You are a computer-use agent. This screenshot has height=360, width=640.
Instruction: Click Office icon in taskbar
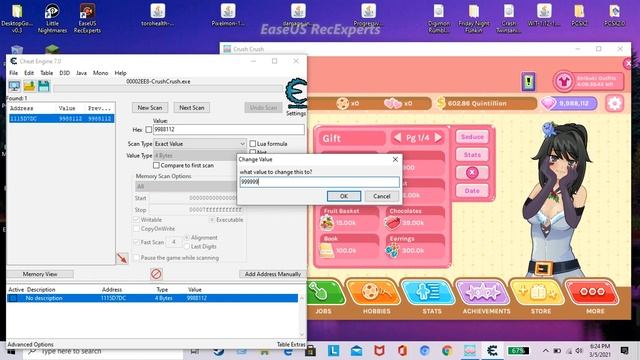[402, 351]
